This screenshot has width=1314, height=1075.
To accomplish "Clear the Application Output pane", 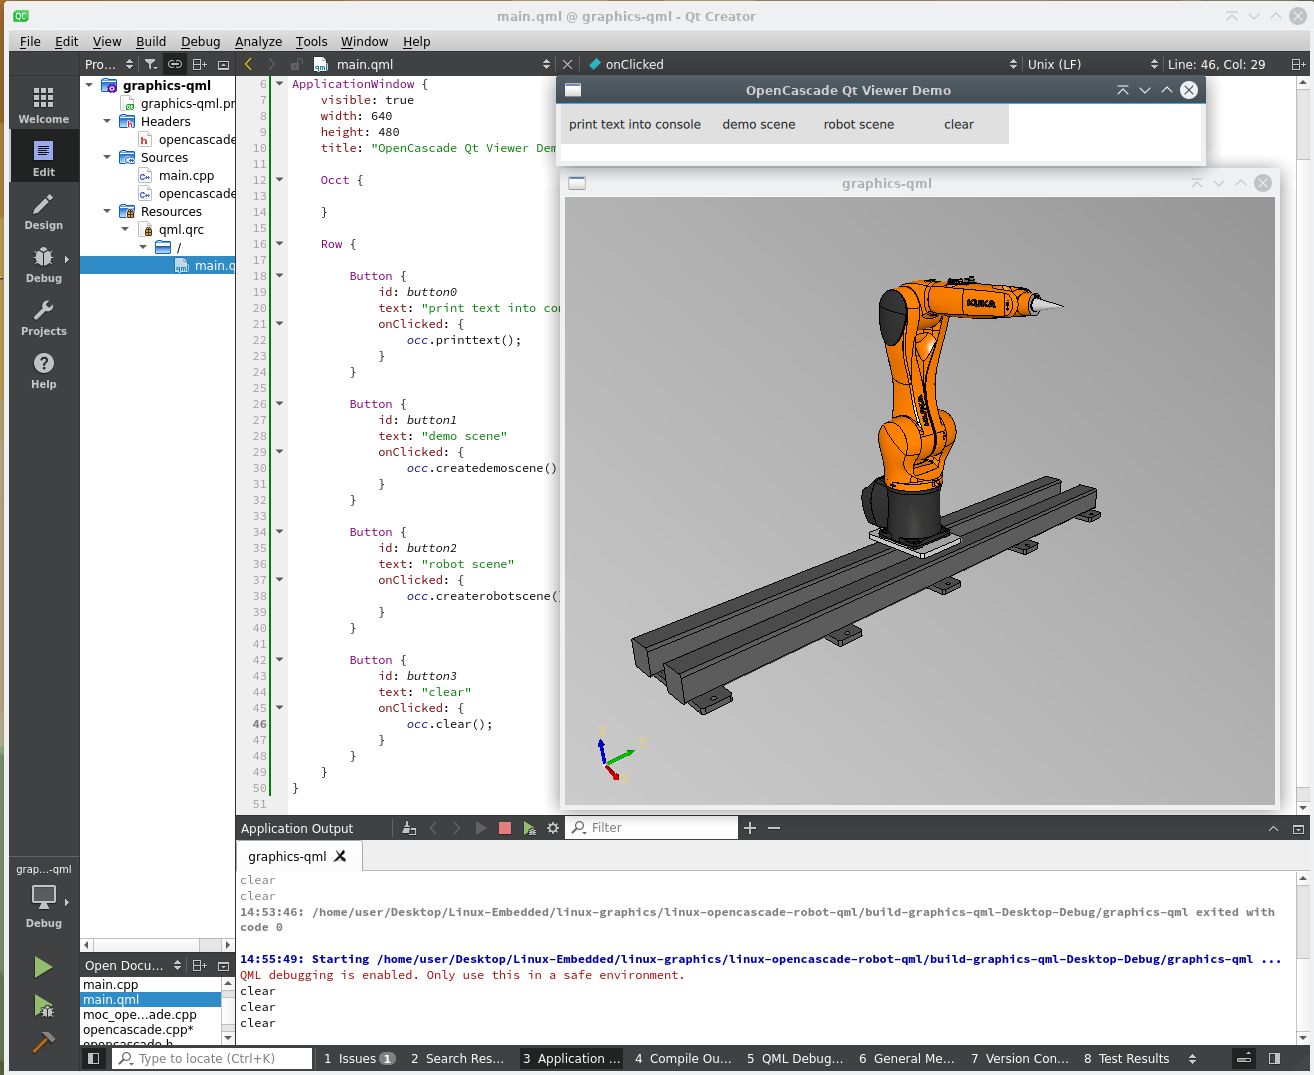I will click(409, 828).
